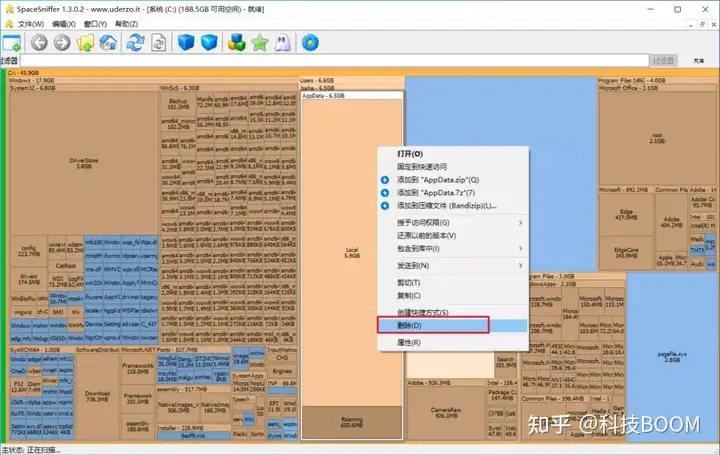
Task: Select the EdgeCore 343.9MB block
Action: 626,253
